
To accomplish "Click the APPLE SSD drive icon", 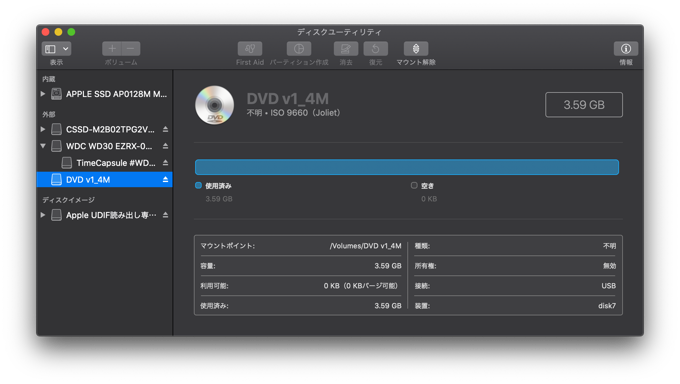I will tap(56, 94).
